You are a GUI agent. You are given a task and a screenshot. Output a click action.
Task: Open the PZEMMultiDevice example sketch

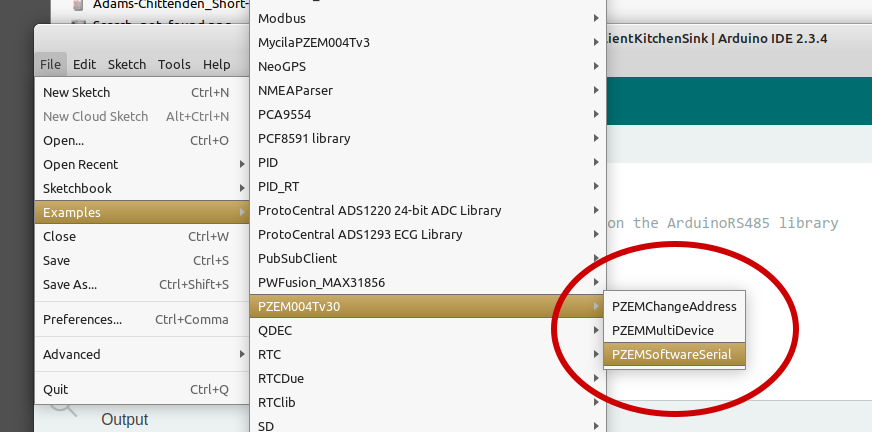coord(663,330)
